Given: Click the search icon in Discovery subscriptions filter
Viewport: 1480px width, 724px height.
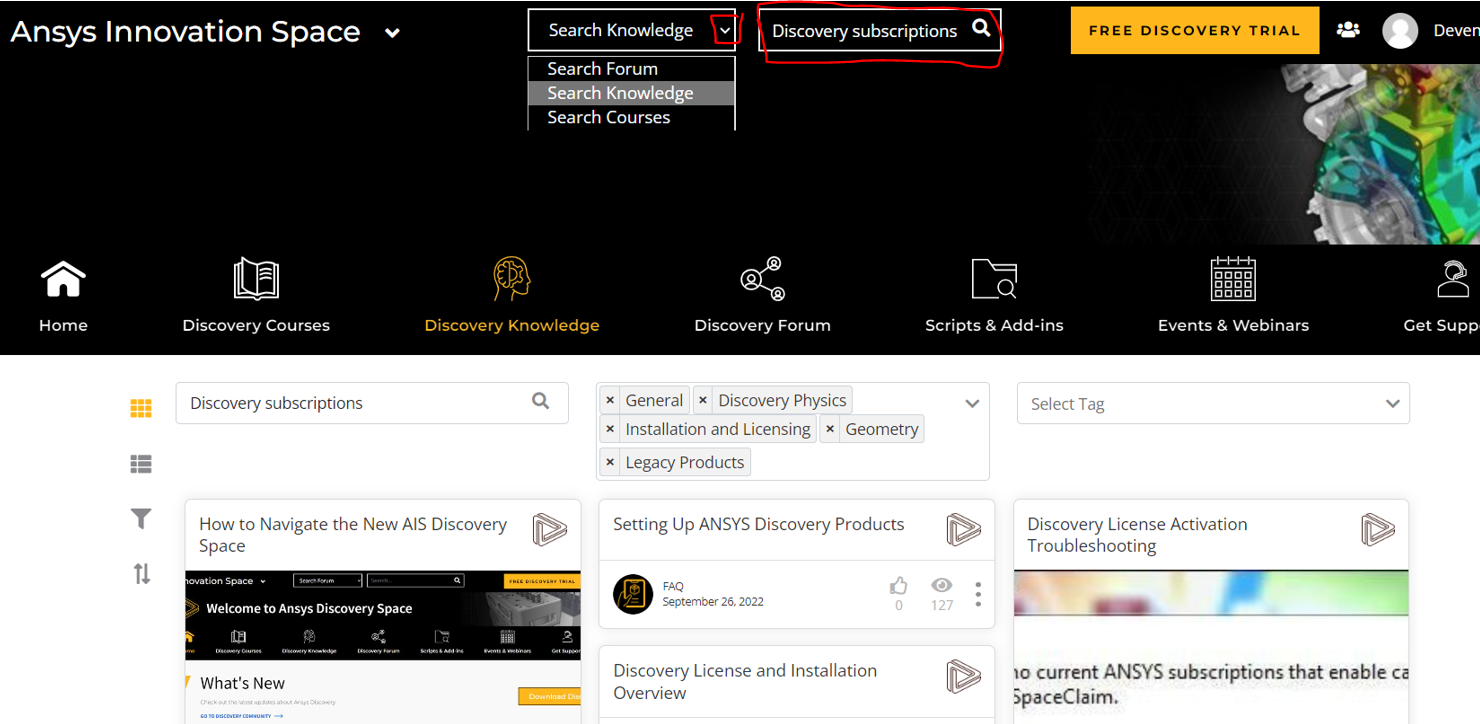Looking at the screenshot, I should tap(541, 402).
